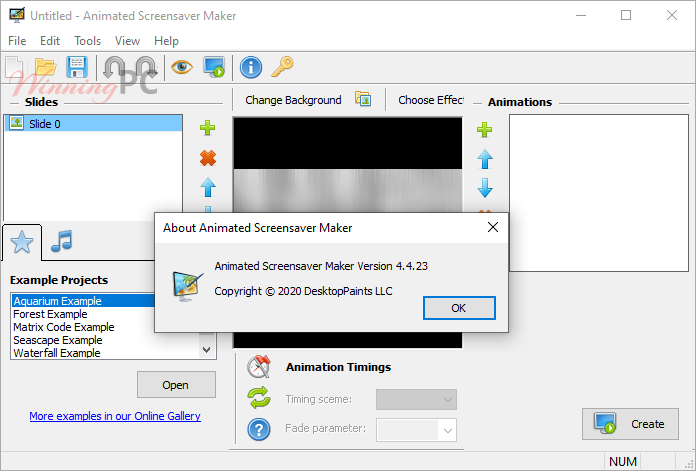Click the Create screensaver button
Image resolution: width=696 pixels, height=471 pixels.
[630, 424]
